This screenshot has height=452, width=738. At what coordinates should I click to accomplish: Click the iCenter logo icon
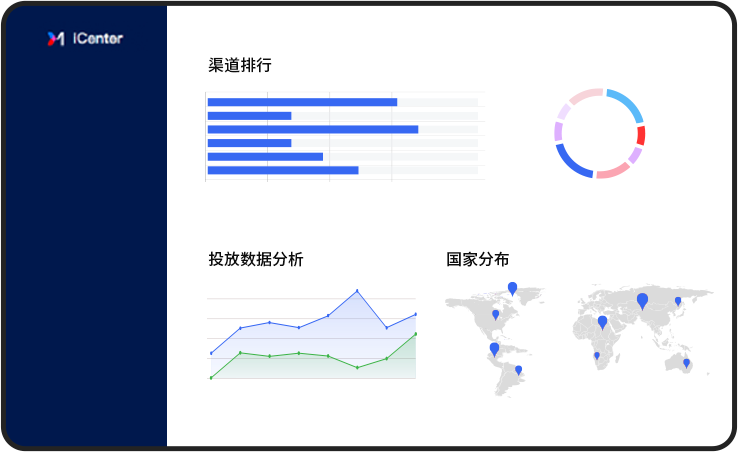[56, 39]
